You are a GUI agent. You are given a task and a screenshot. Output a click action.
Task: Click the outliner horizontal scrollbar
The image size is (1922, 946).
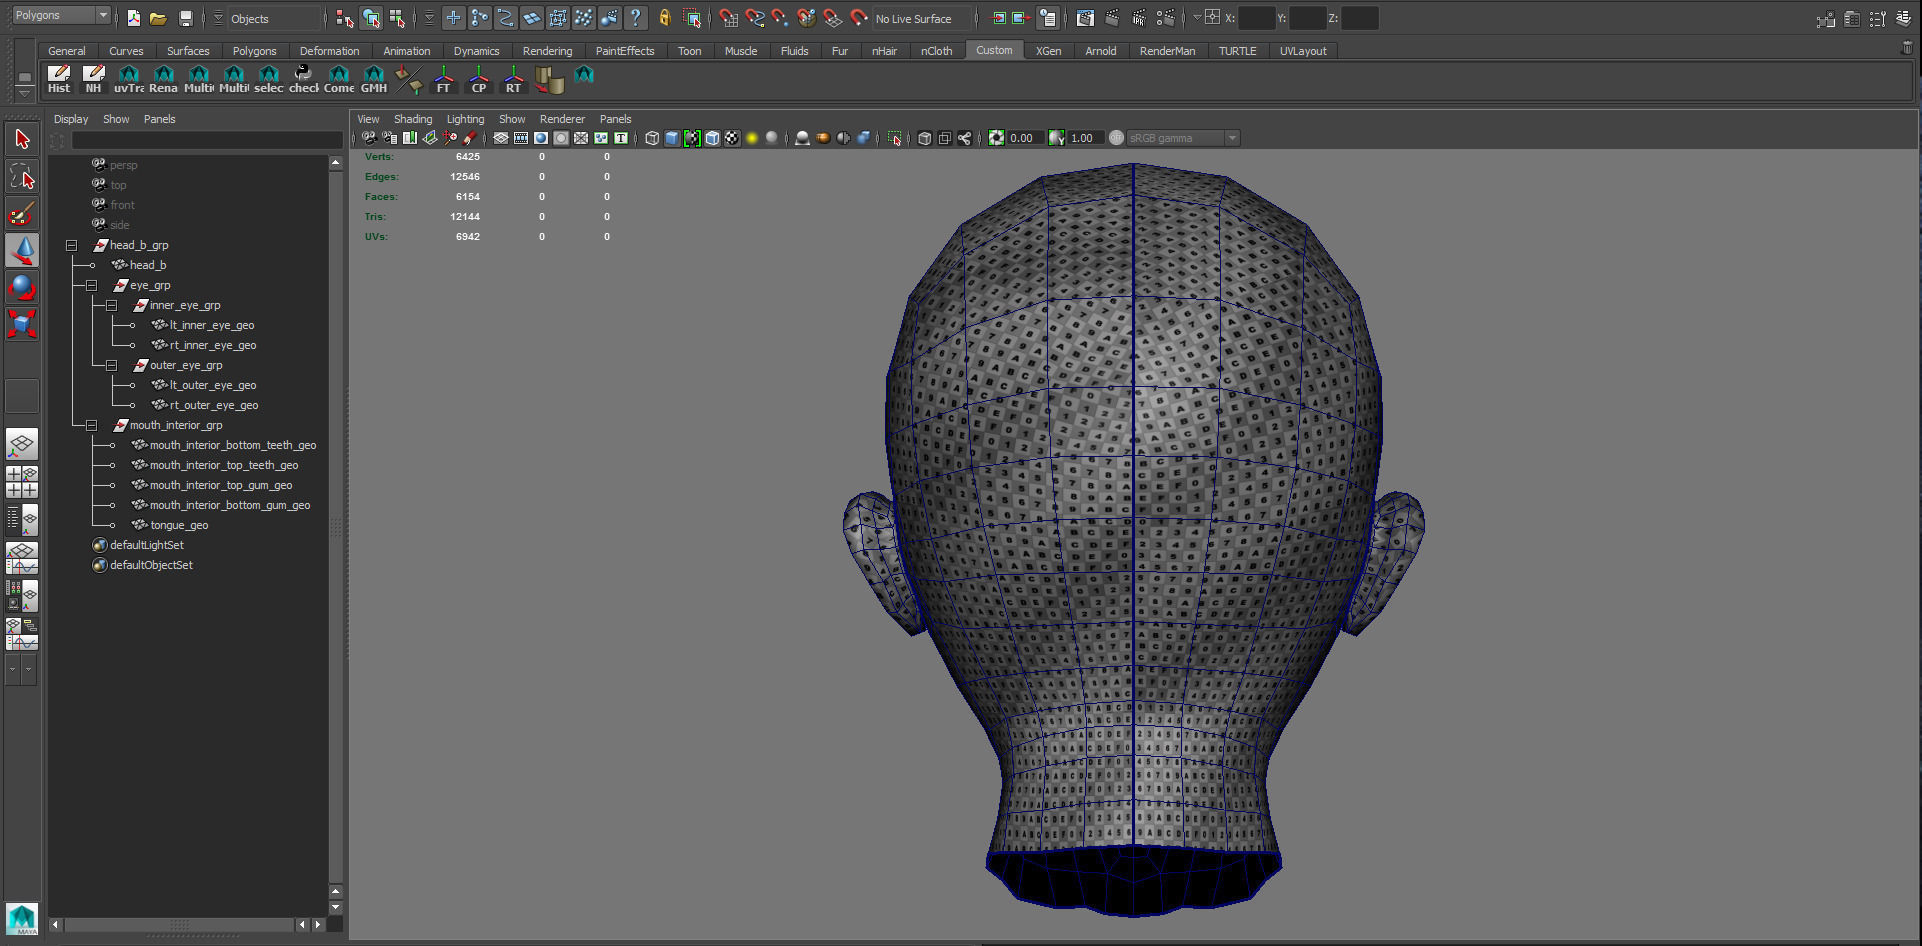click(179, 925)
